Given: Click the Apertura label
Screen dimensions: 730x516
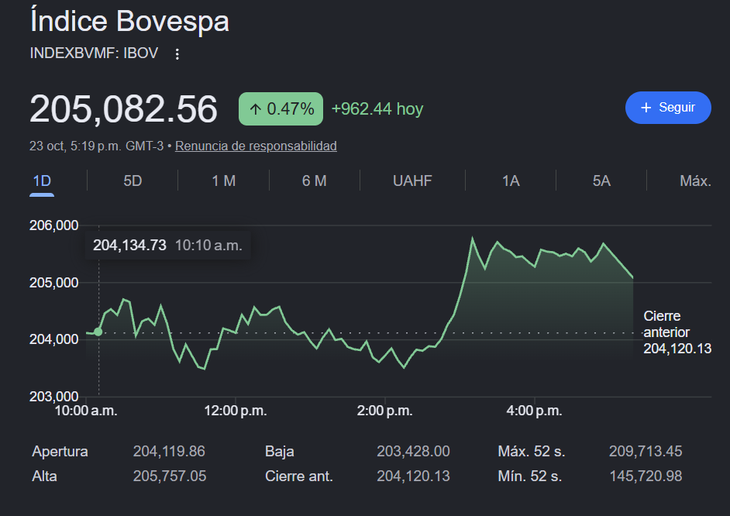Looking at the screenshot, I should pos(60,451).
